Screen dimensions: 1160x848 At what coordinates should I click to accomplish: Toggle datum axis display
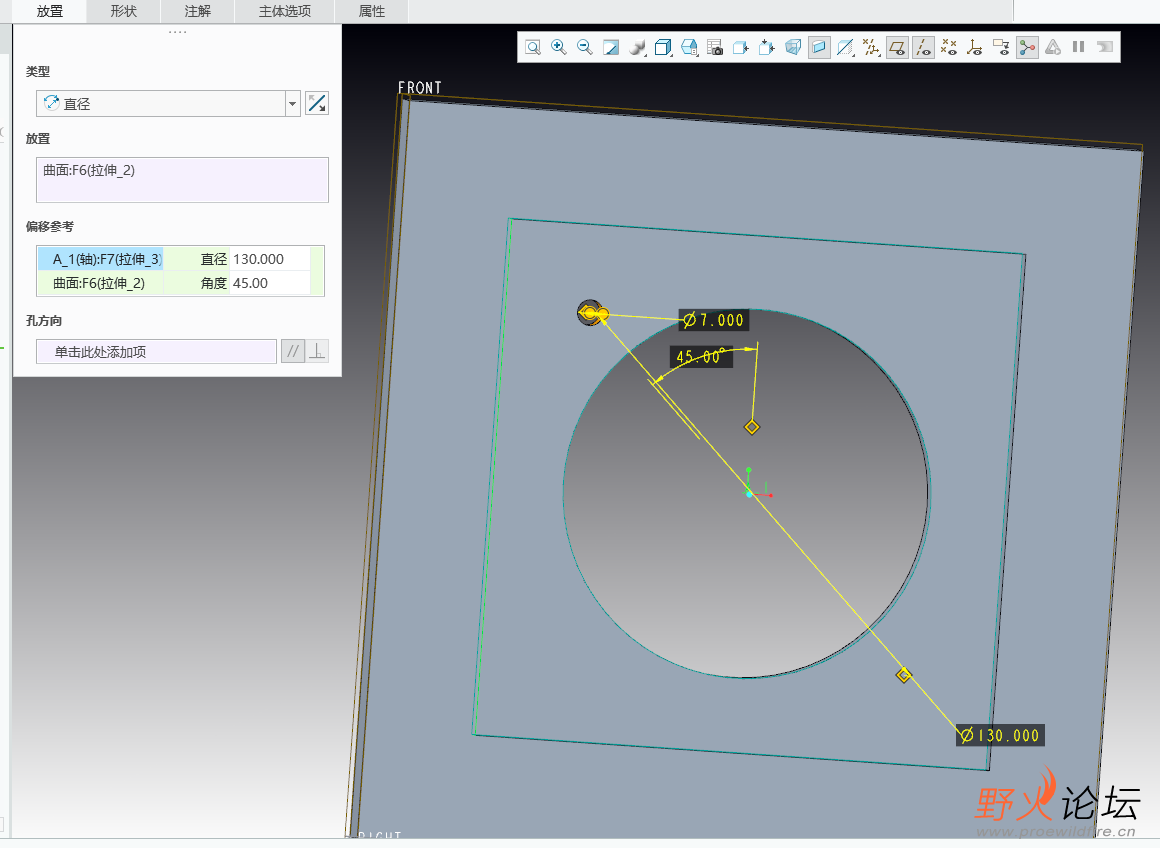tap(923, 47)
